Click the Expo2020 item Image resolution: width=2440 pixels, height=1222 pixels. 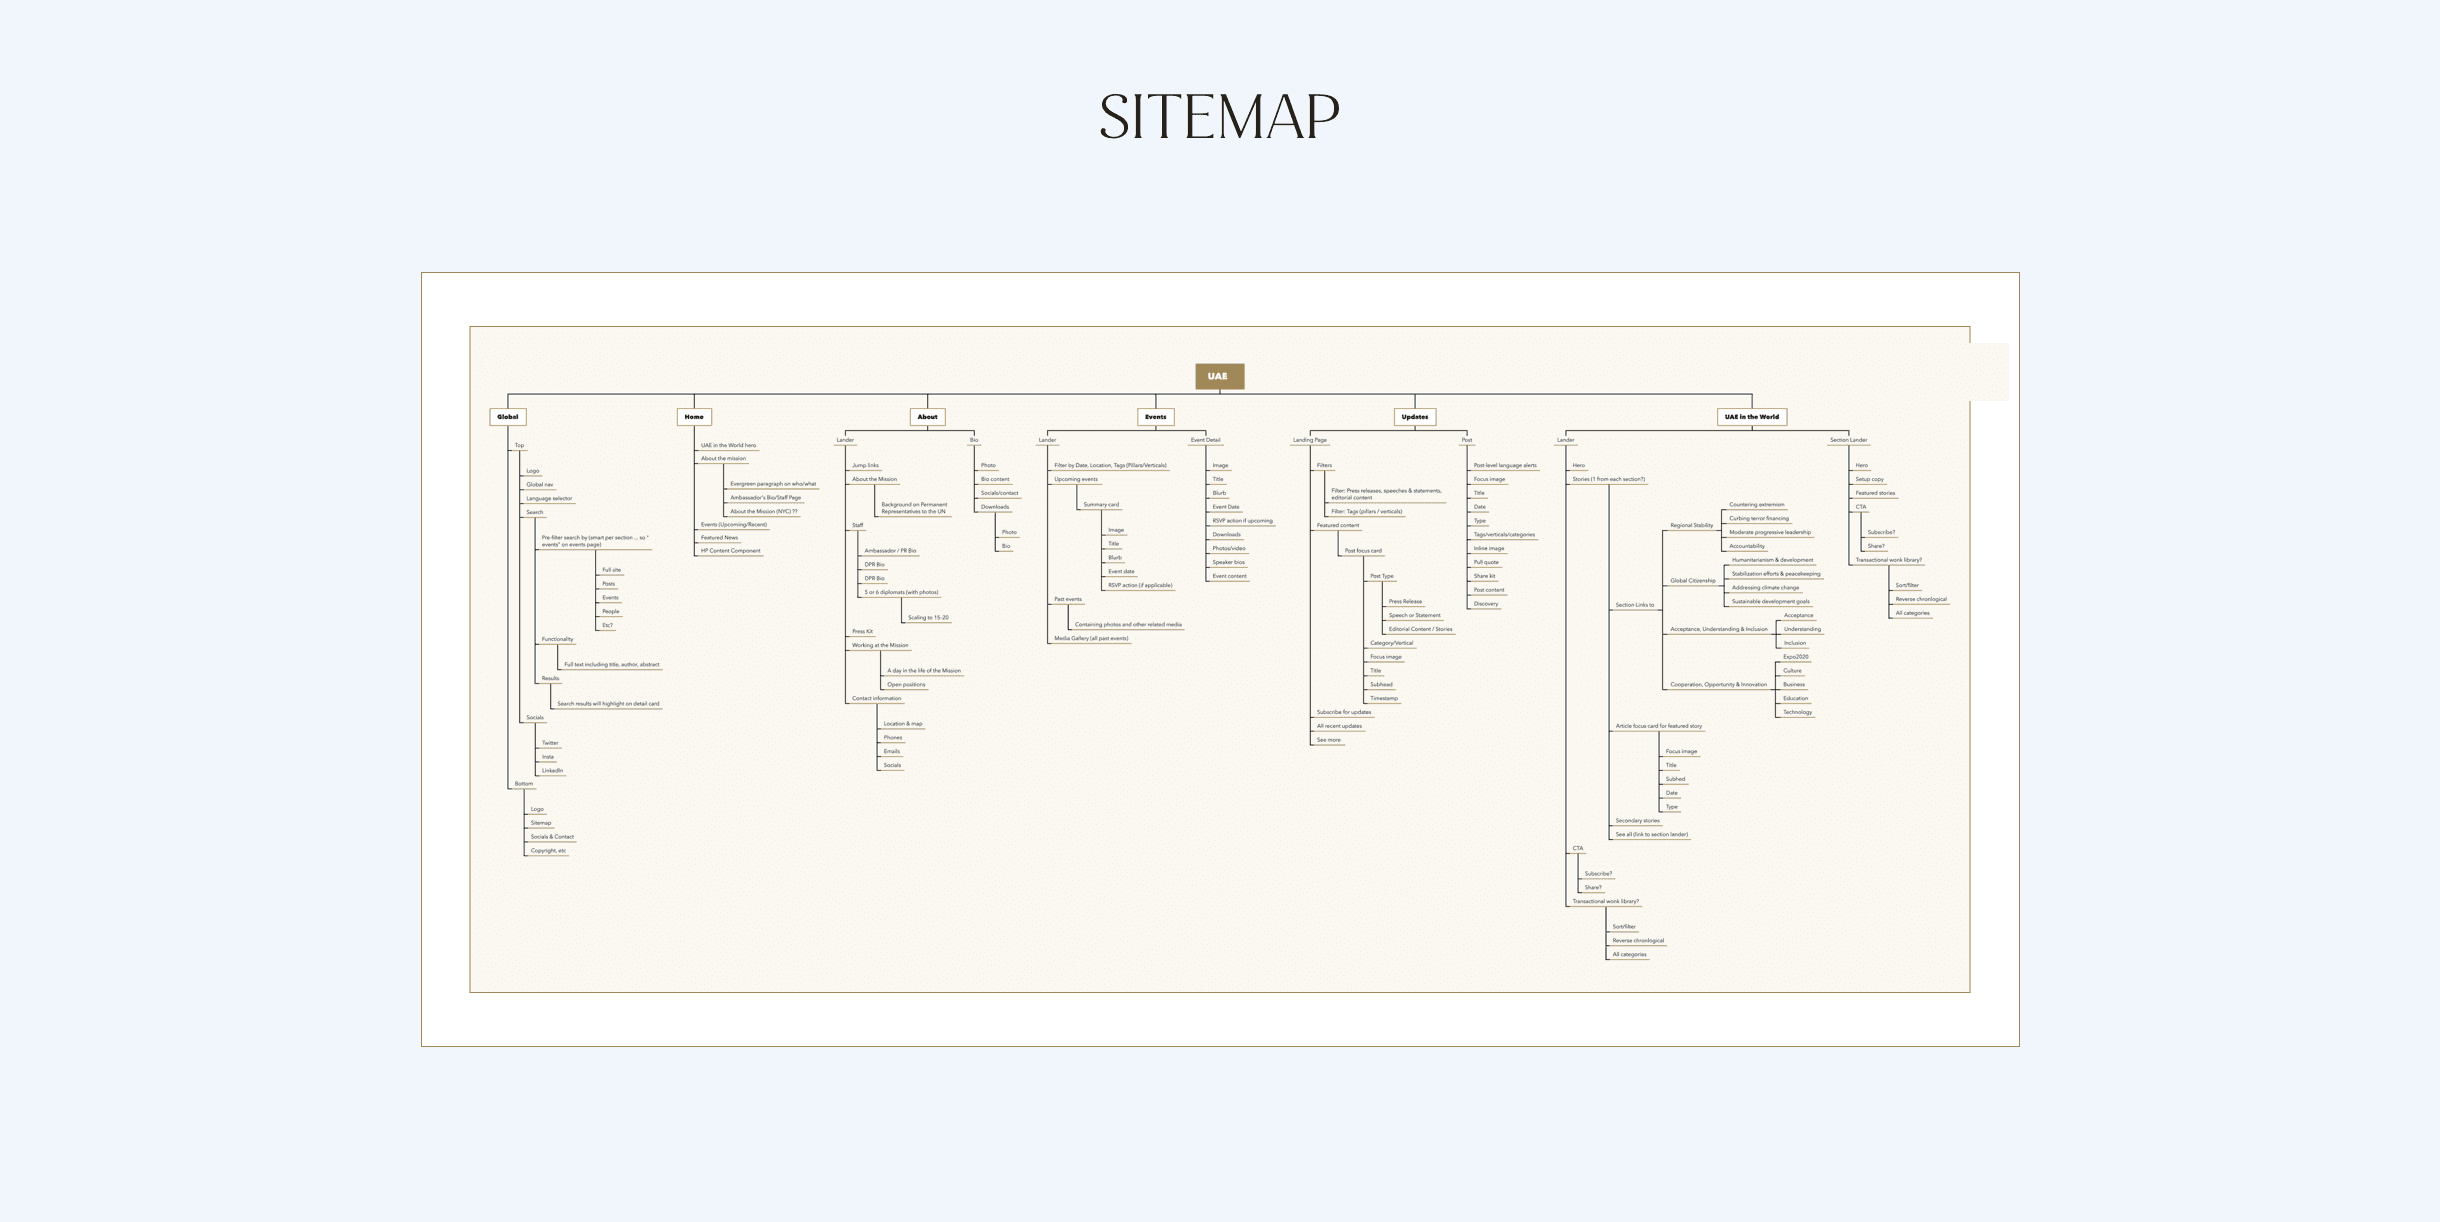[1795, 657]
